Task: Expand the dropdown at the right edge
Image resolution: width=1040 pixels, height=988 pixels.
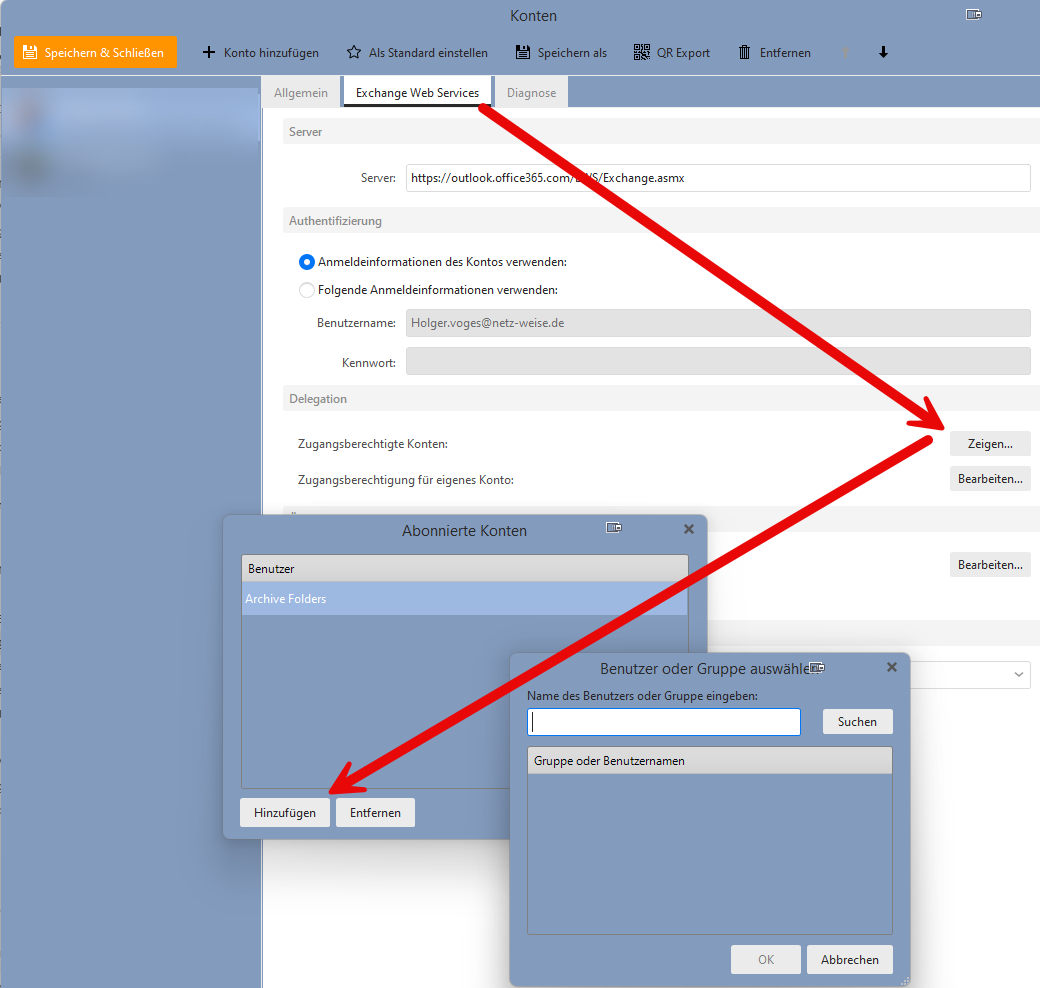Action: click(1018, 675)
